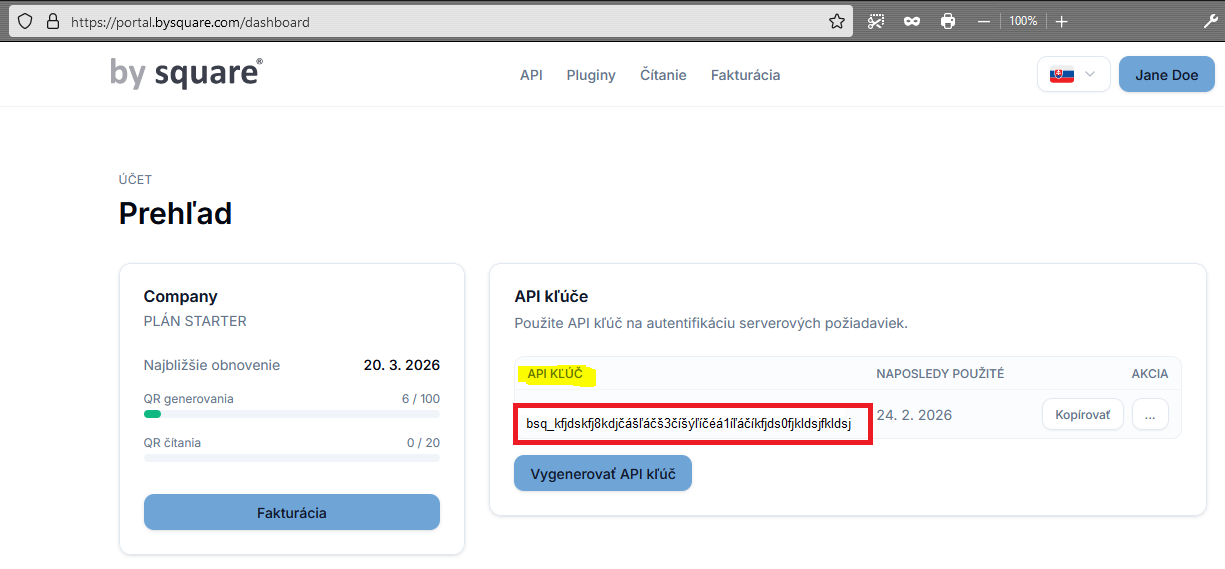Click the padlock site security icon
This screenshot has width=1225, height=569.
tap(51, 21)
